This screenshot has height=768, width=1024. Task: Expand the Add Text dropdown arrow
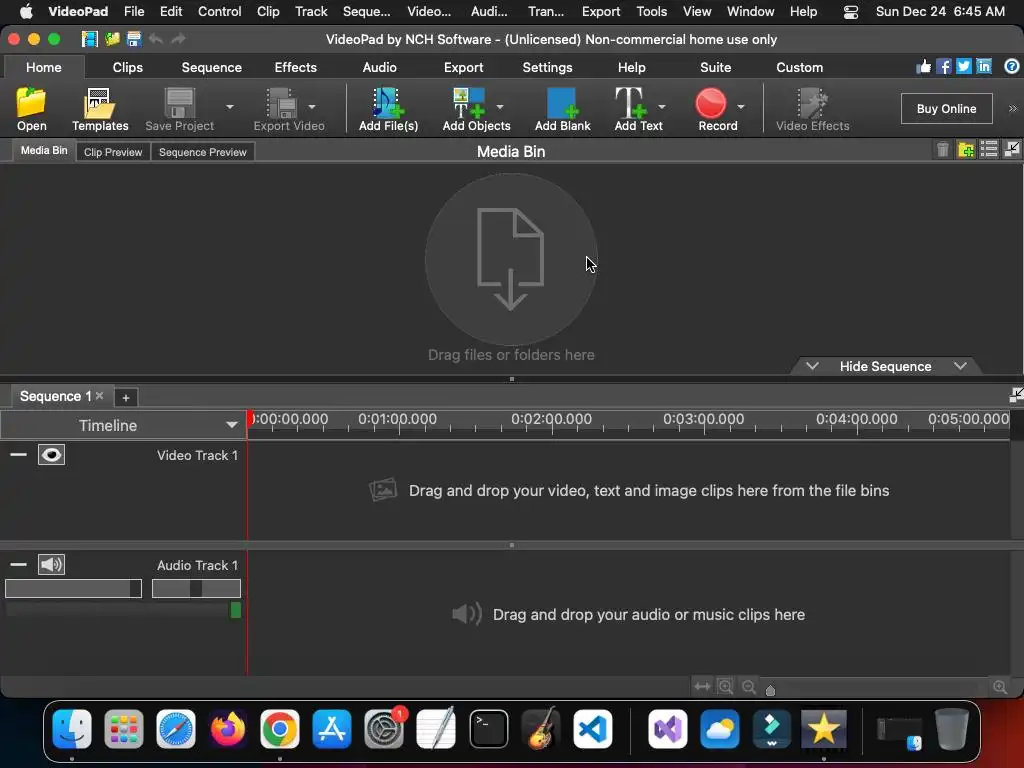pos(662,107)
